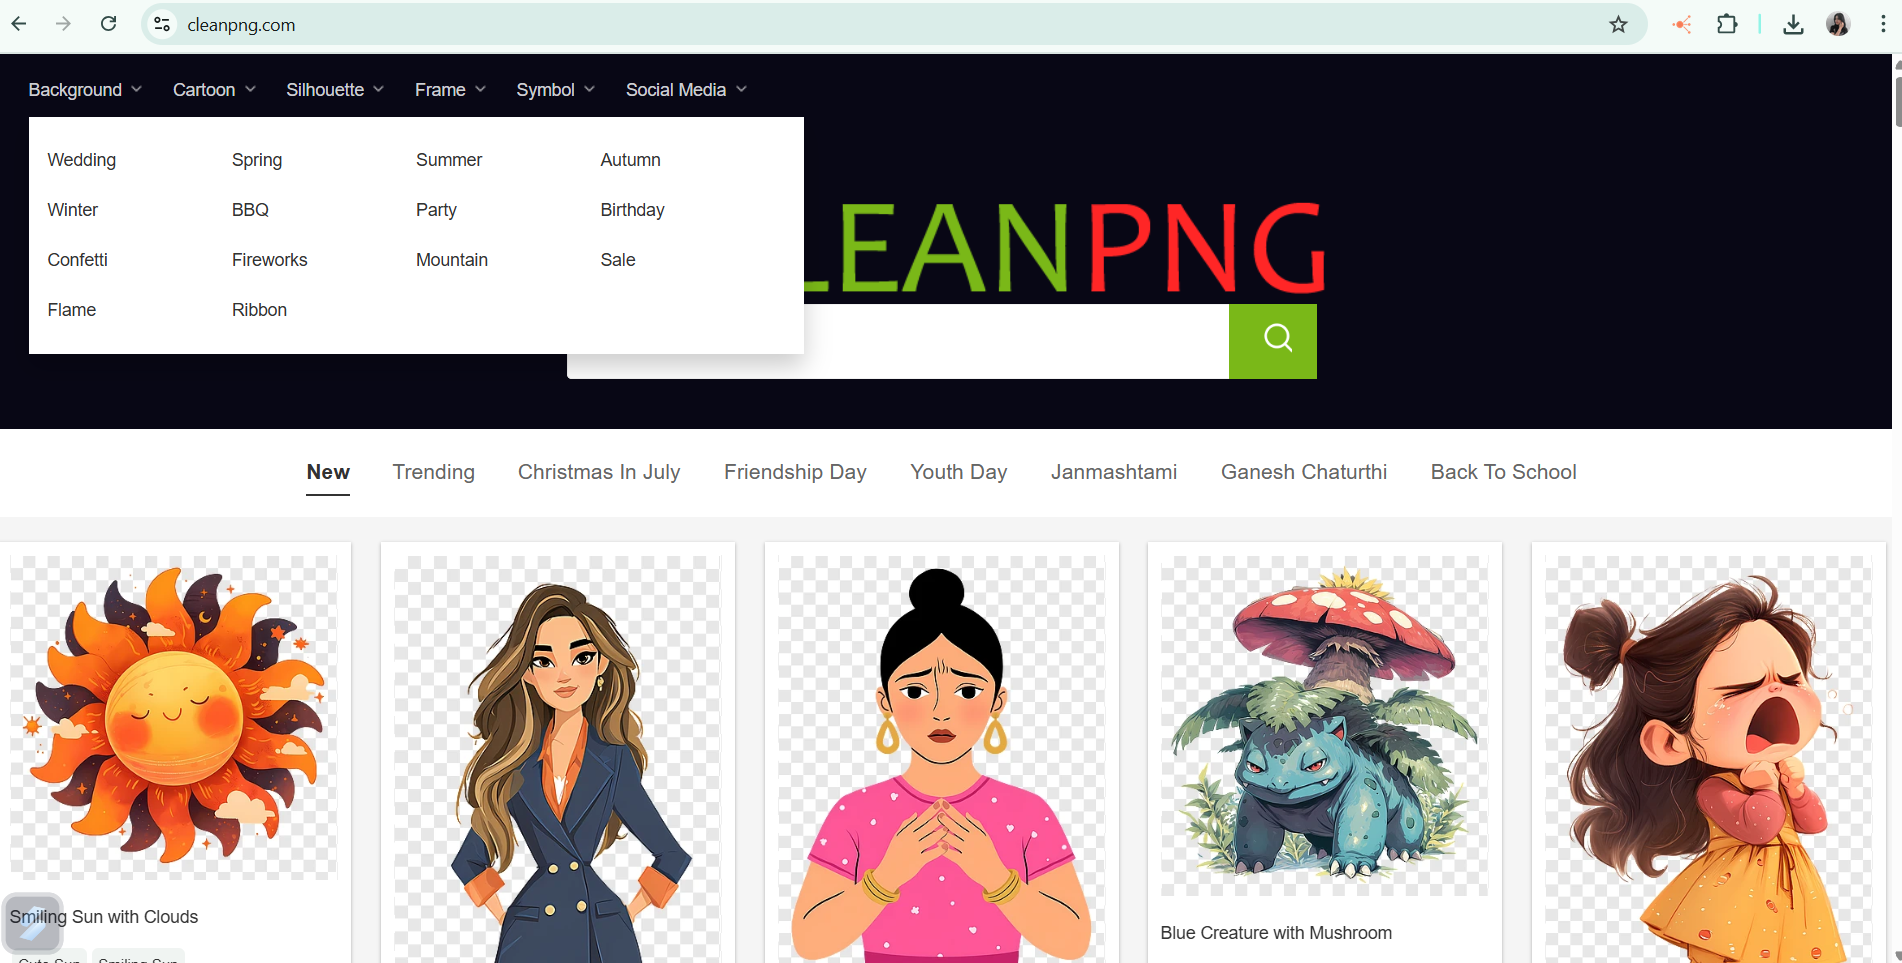Open the browser Extensions puzzle icon

click(1727, 25)
